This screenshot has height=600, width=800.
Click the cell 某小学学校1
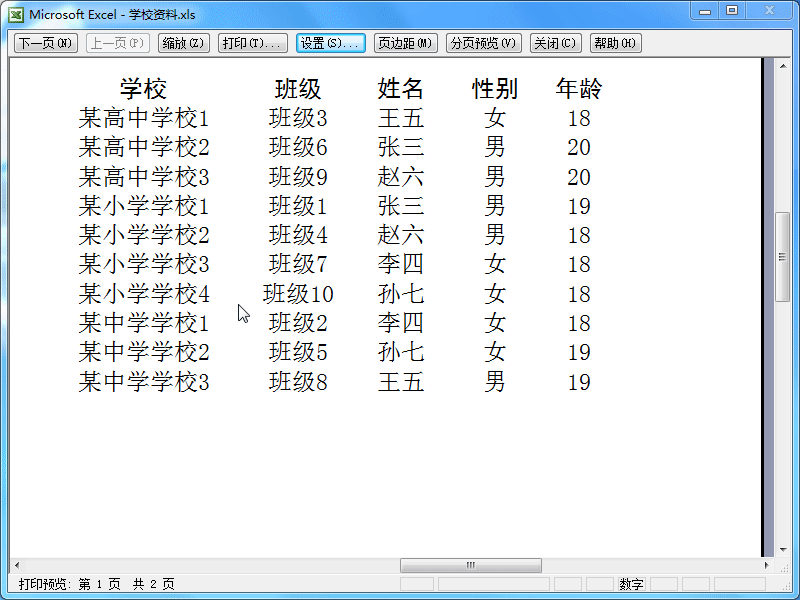coord(144,206)
